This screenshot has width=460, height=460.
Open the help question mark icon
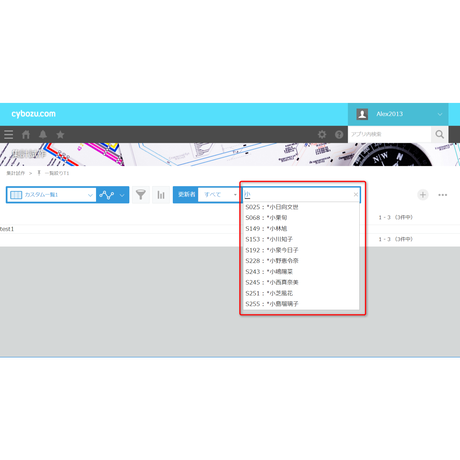(339, 134)
